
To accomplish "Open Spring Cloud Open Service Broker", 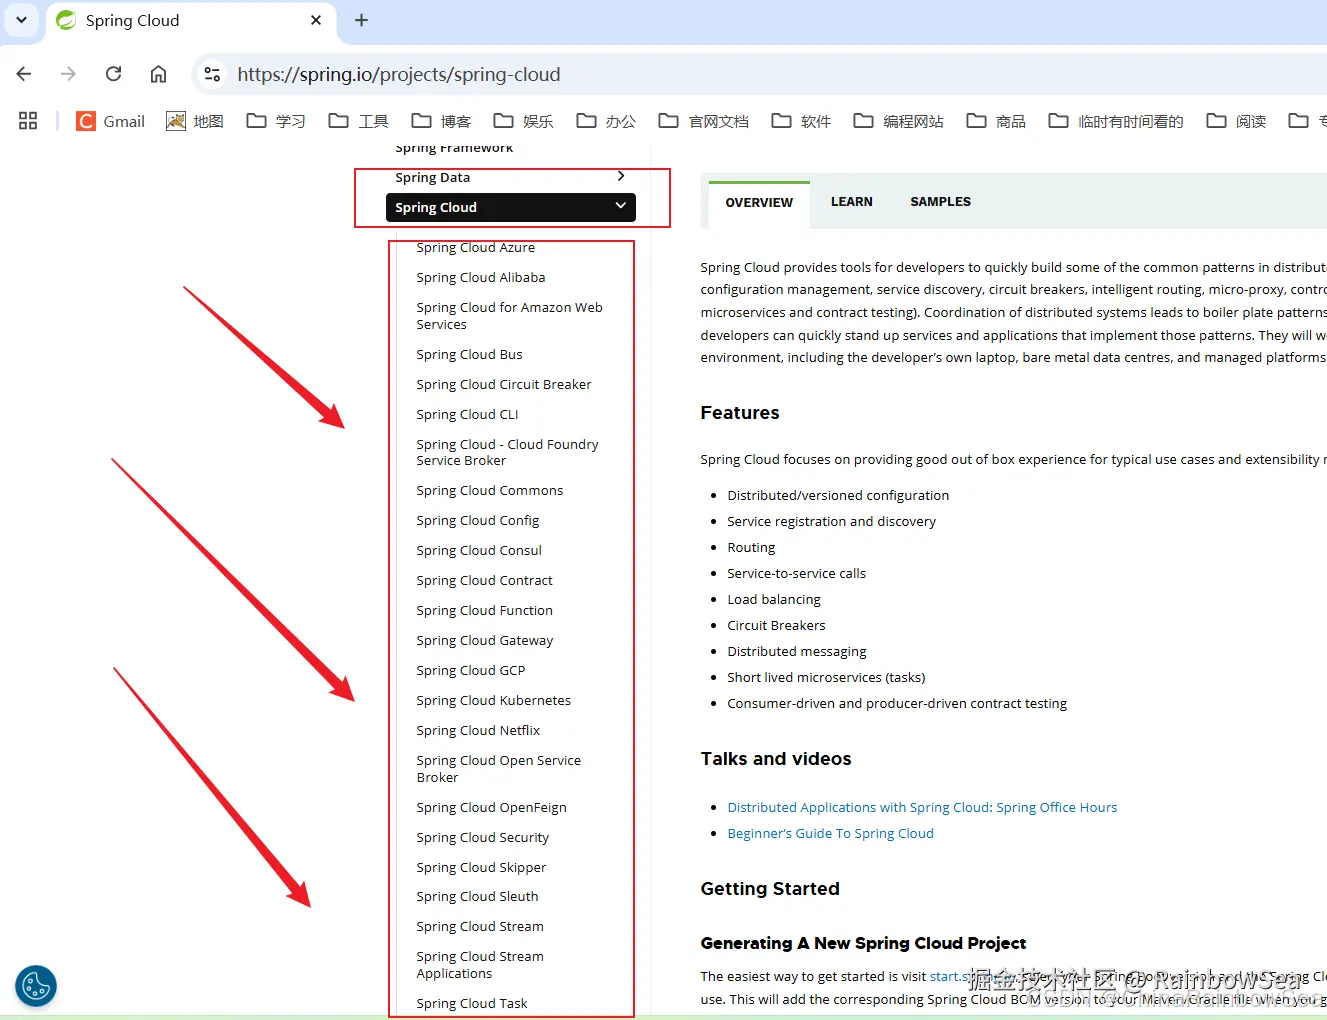I will click(x=499, y=768).
